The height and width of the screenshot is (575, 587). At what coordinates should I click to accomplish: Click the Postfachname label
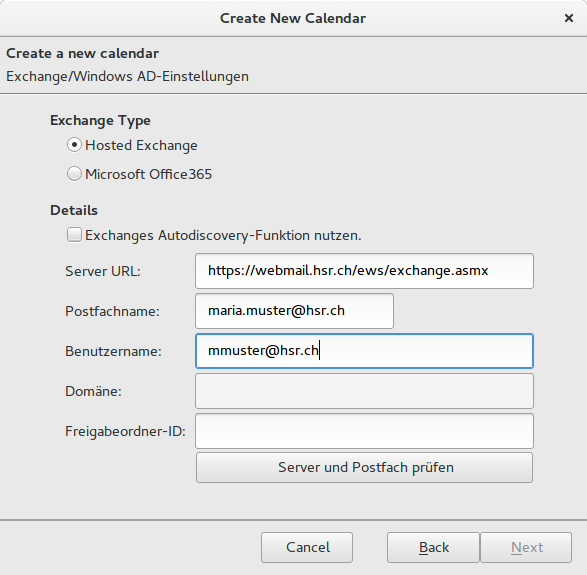coord(112,311)
